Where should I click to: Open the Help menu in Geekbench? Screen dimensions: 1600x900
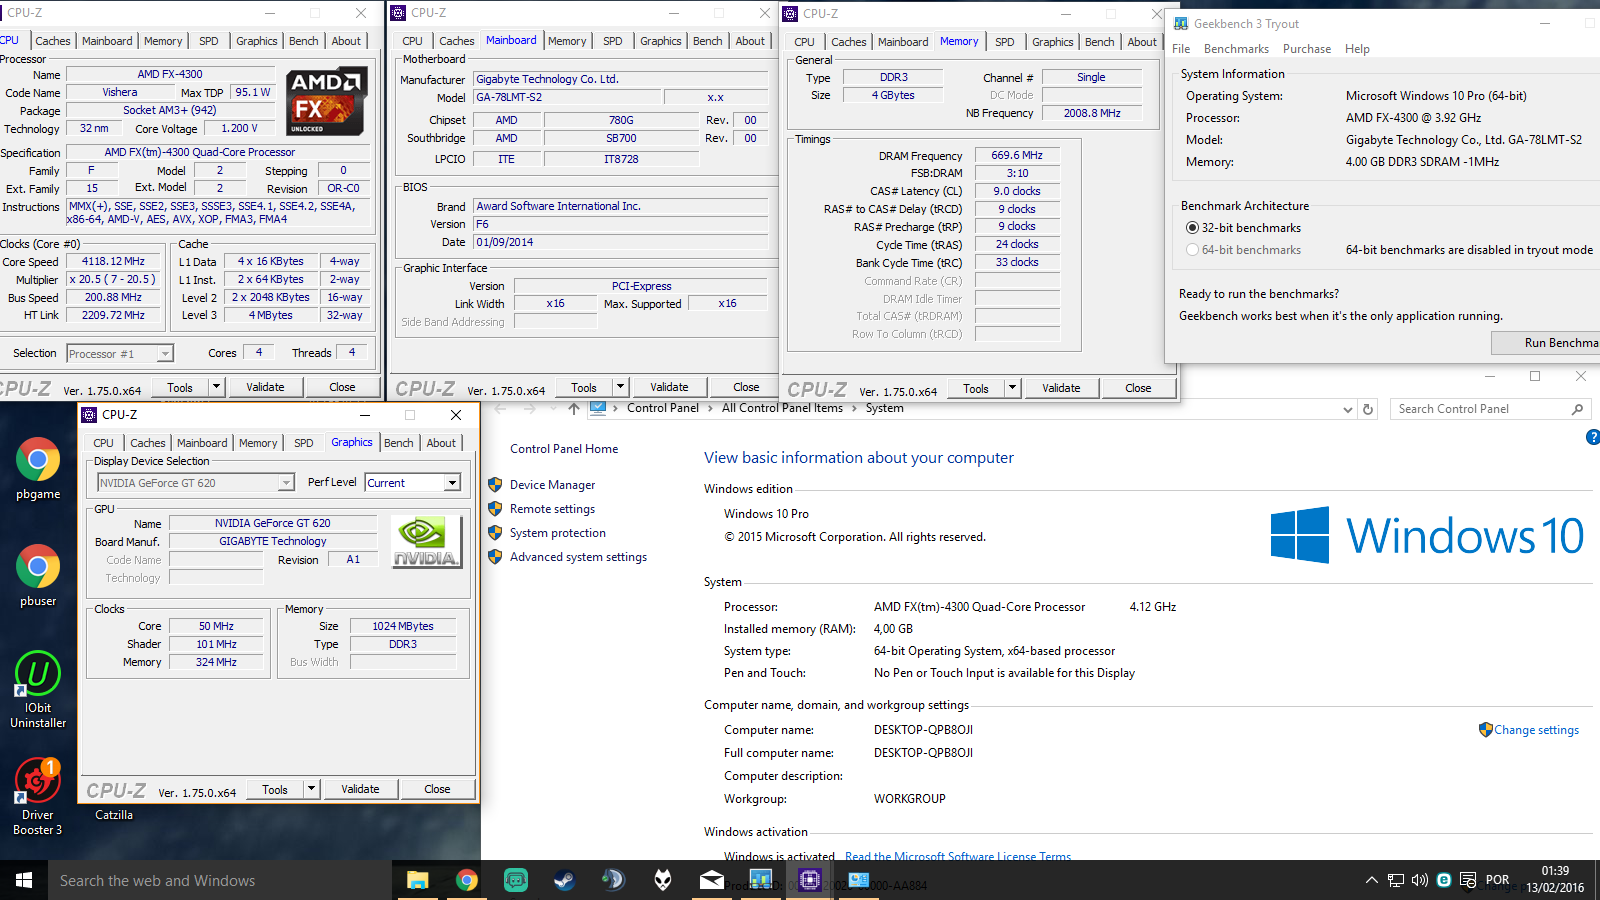pyautogui.click(x=1357, y=49)
